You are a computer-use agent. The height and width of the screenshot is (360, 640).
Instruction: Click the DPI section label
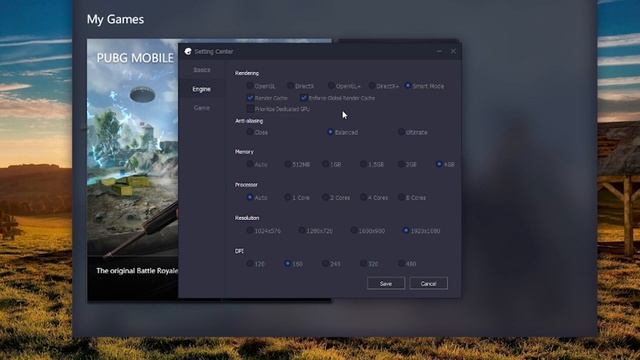pos(239,251)
